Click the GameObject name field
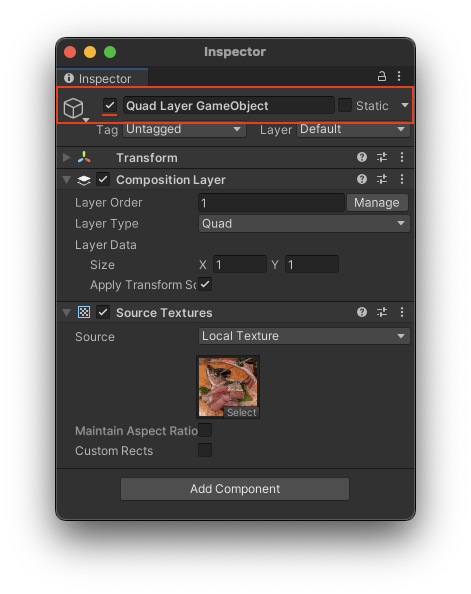 click(228, 105)
